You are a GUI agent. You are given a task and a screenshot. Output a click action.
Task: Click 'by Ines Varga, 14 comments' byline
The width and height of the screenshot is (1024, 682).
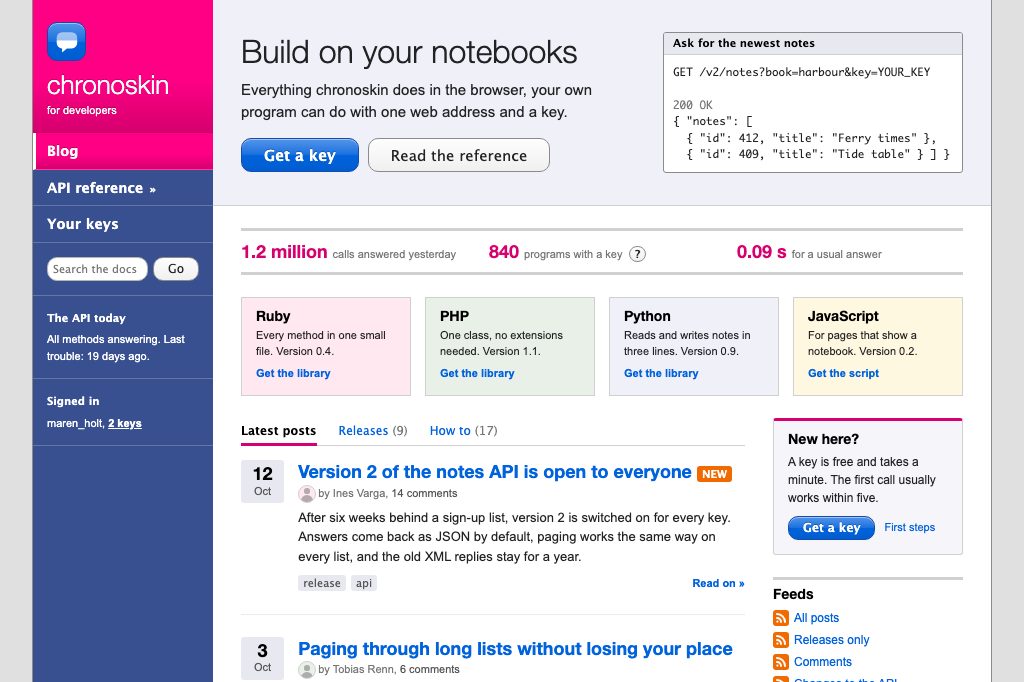click(x=388, y=494)
